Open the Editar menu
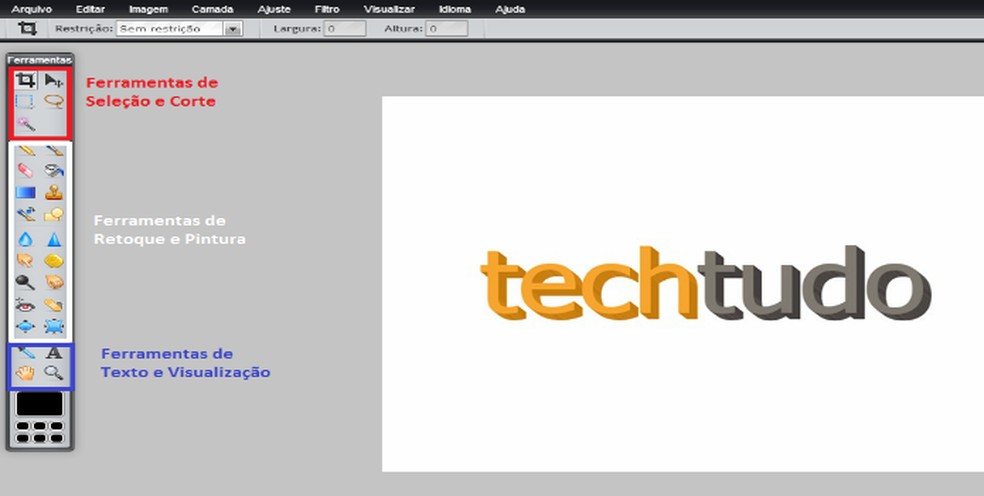 pyautogui.click(x=90, y=9)
